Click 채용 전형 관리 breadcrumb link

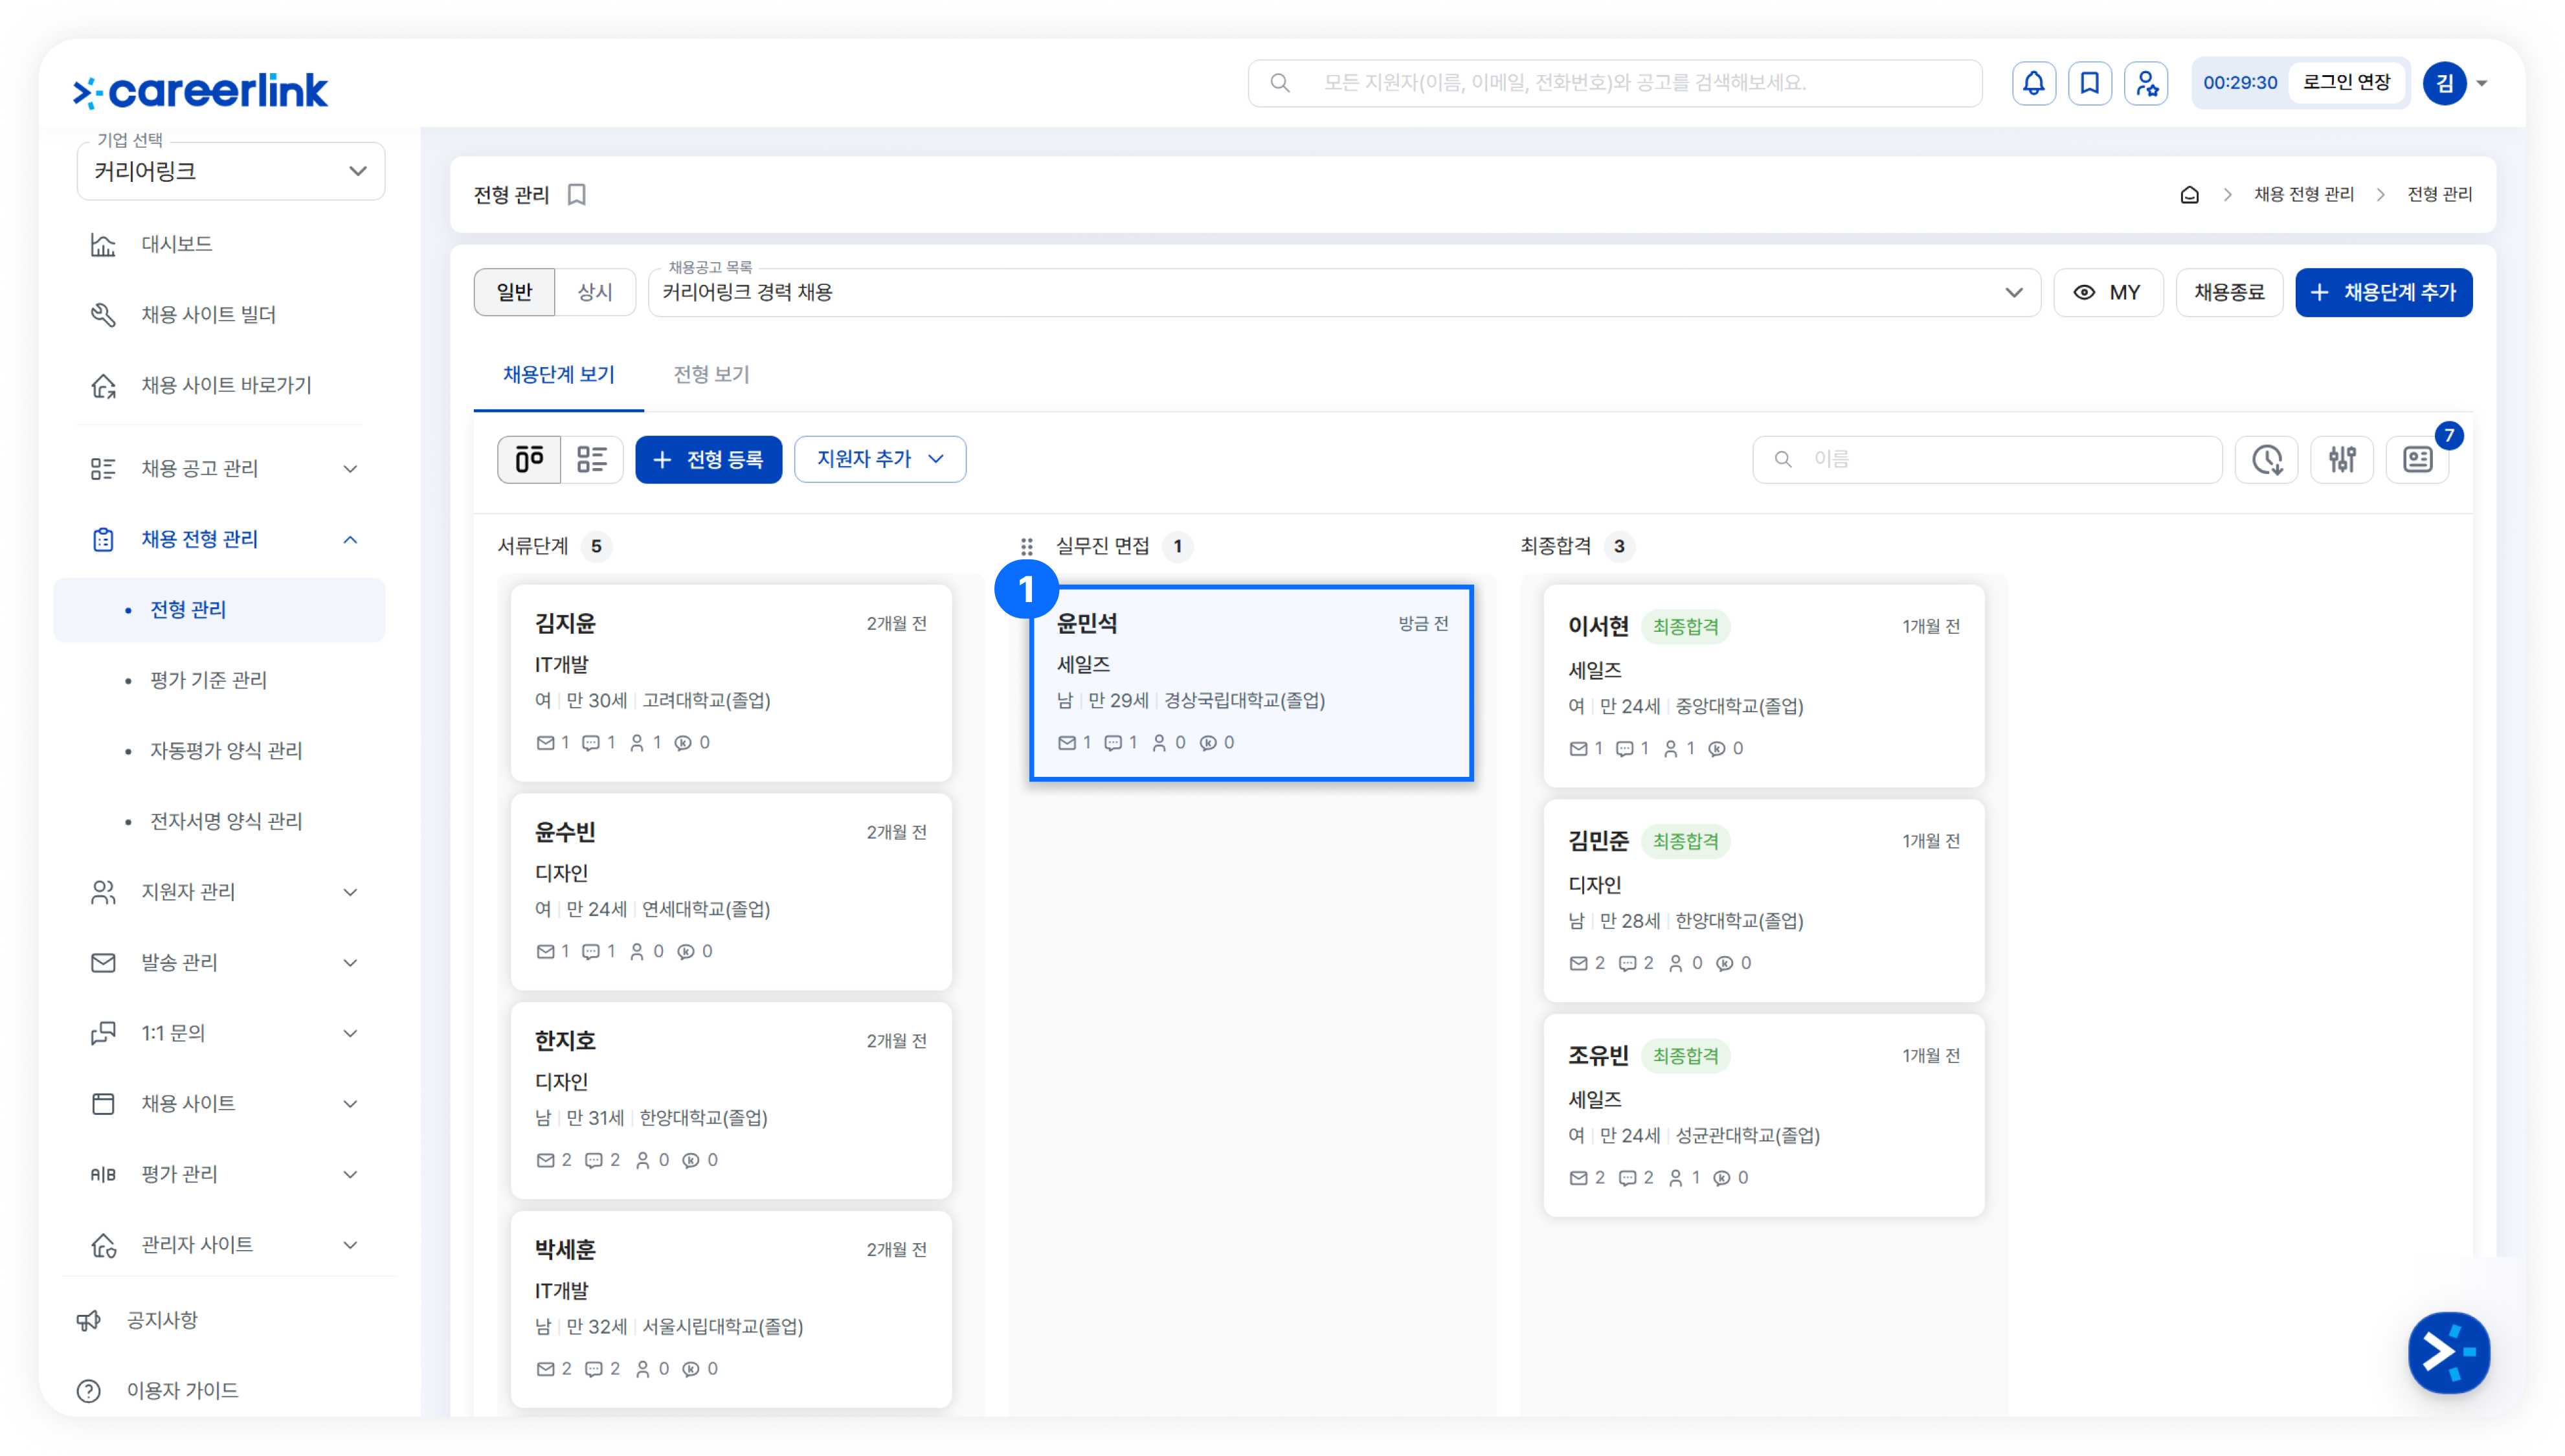2304,194
